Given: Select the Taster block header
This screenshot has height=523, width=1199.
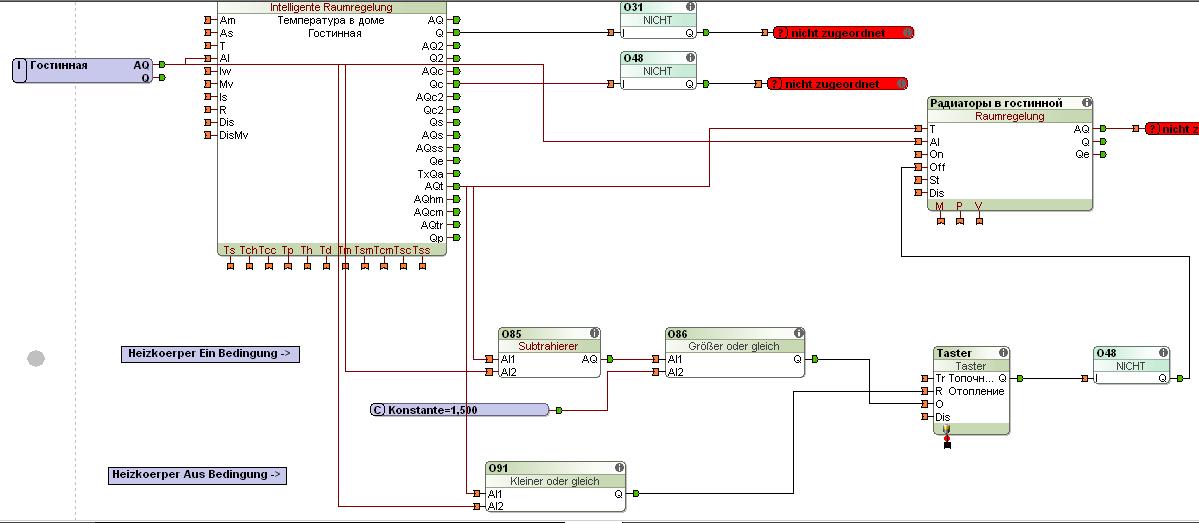Looking at the screenshot, I should 972,353.
